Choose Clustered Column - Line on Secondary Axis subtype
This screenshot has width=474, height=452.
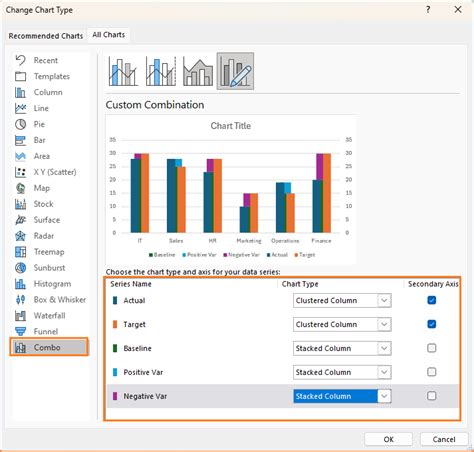[161, 71]
